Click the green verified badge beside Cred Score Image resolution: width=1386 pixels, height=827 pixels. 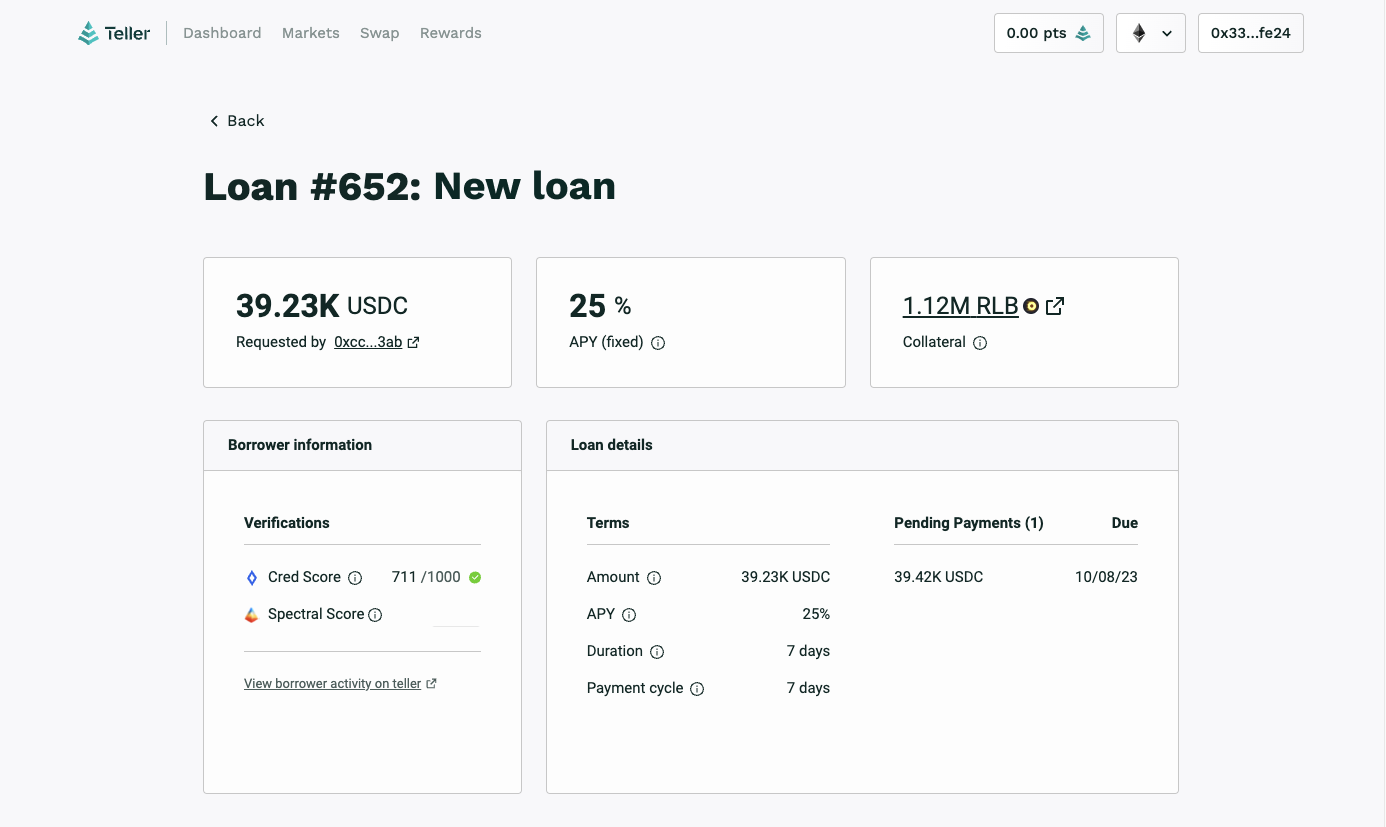(x=474, y=577)
